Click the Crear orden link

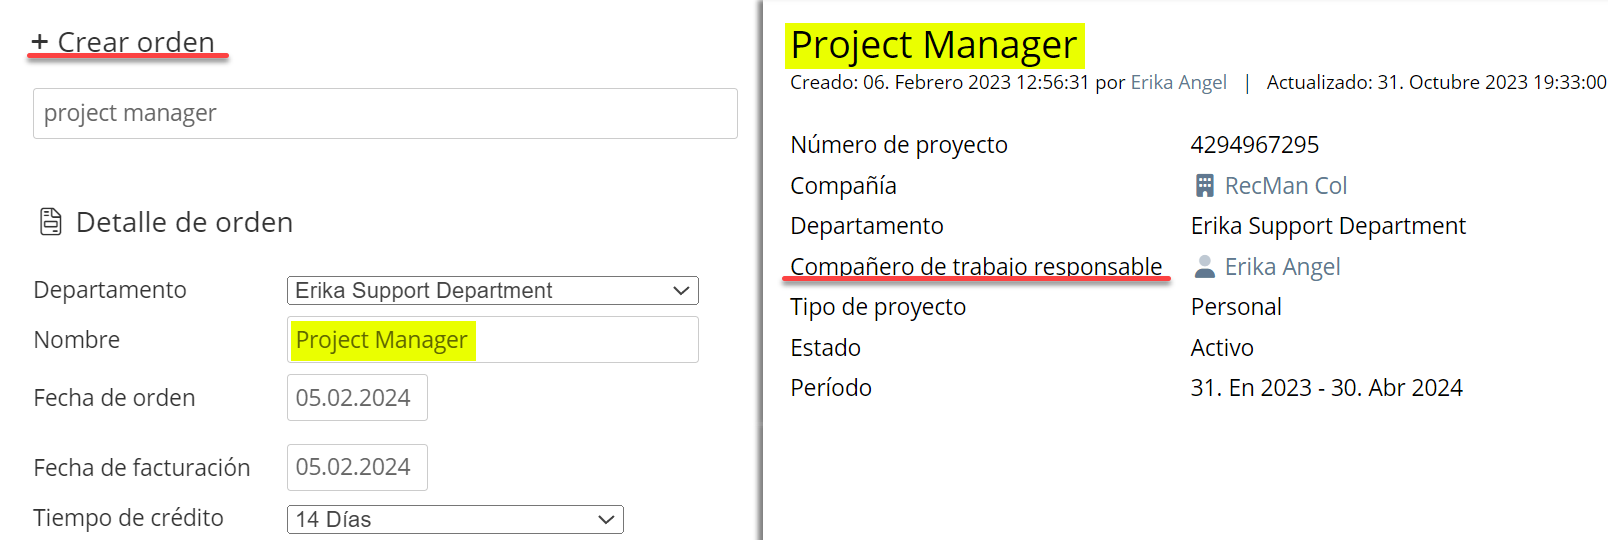(136, 42)
